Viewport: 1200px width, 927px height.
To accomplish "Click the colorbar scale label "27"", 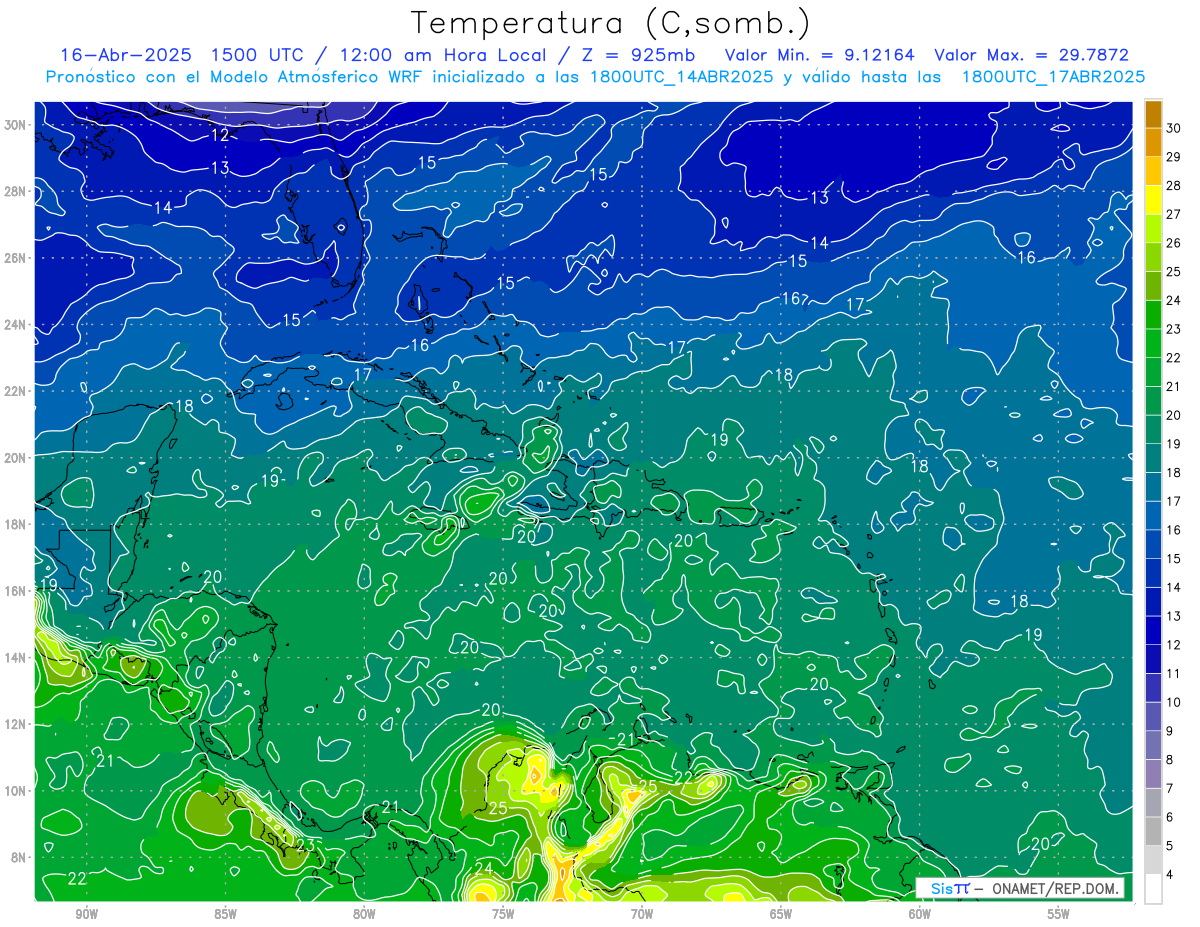I will click(1173, 213).
